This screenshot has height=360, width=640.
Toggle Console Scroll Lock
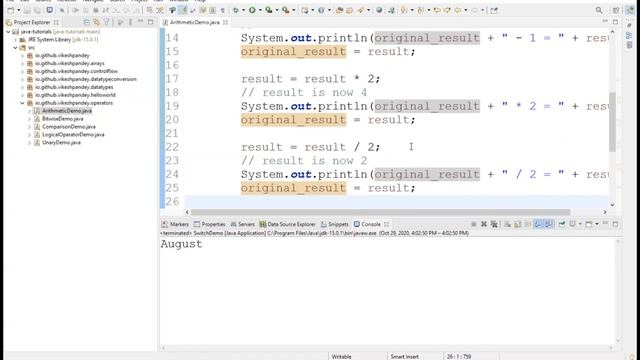click(x=518, y=224)
